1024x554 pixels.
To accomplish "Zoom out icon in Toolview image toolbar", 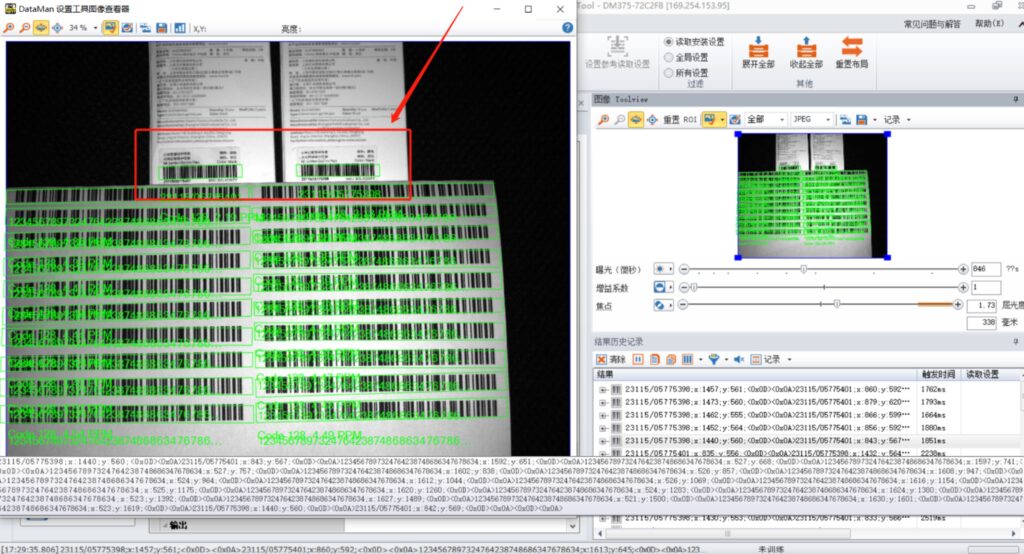I will pos(619,120).
